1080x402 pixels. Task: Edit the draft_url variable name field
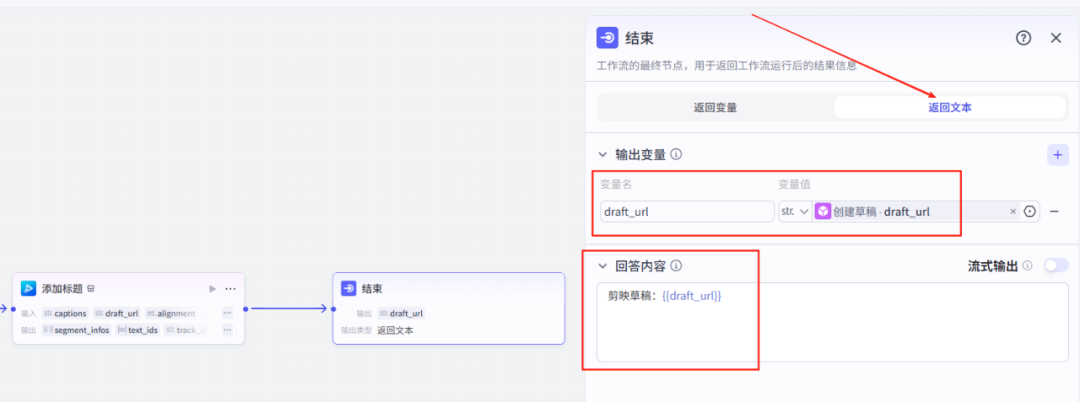687,211
